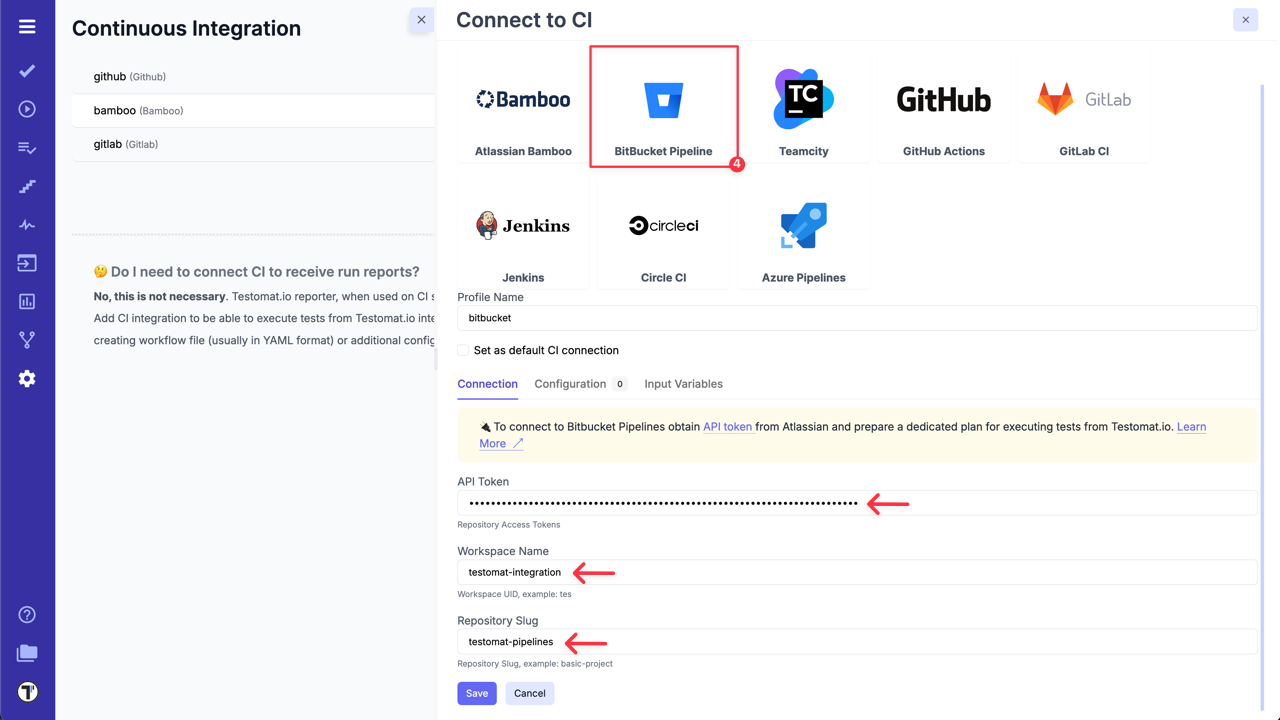The image size is (1280, 720).
Task: Open the branches icon in the sidebar
Action: pyautogui.click(x=27, y=339)
